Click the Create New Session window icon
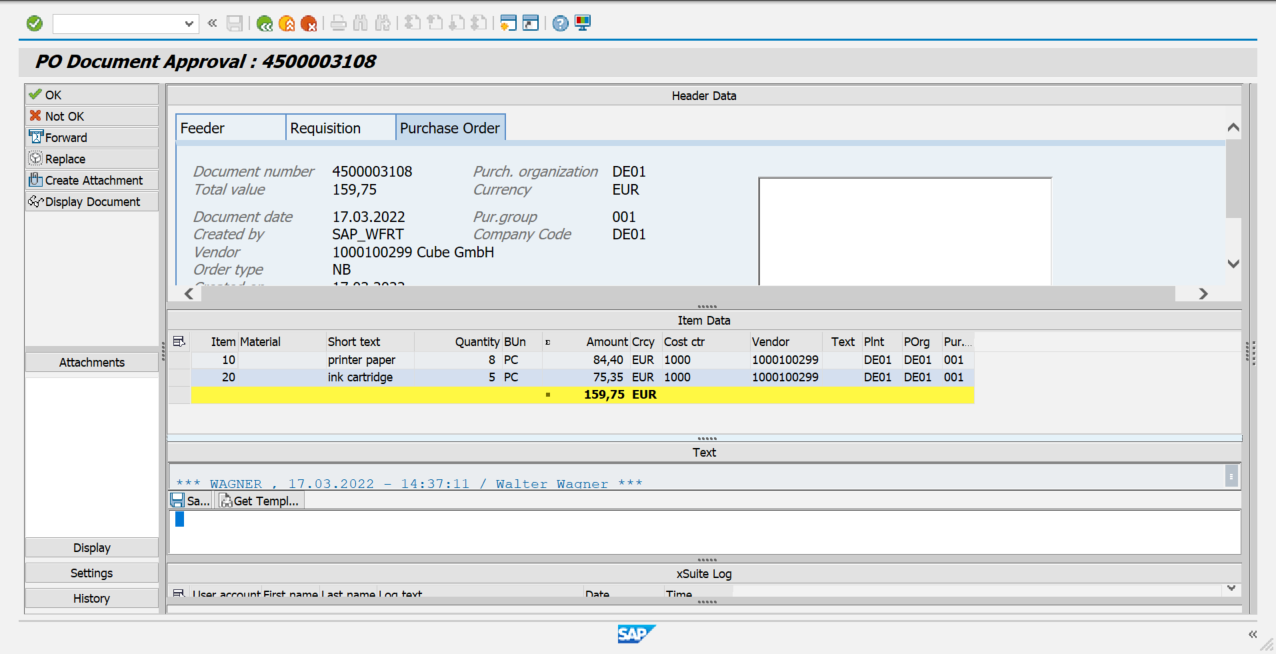 coord(508,23)
